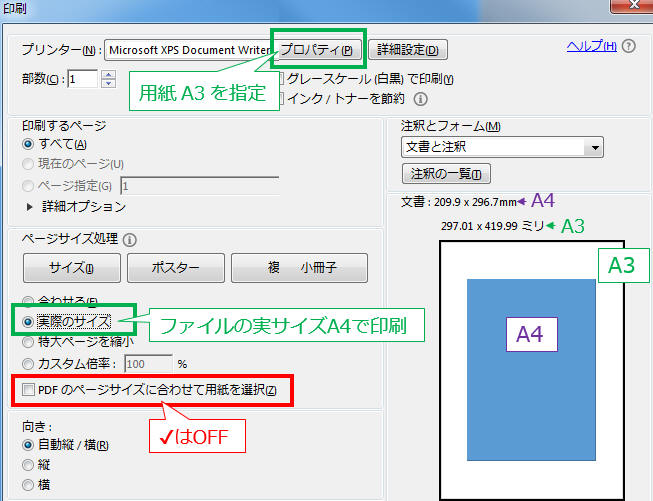Expand the 詳細オプション section
653x501 pixels.
[x=29, y=207]
